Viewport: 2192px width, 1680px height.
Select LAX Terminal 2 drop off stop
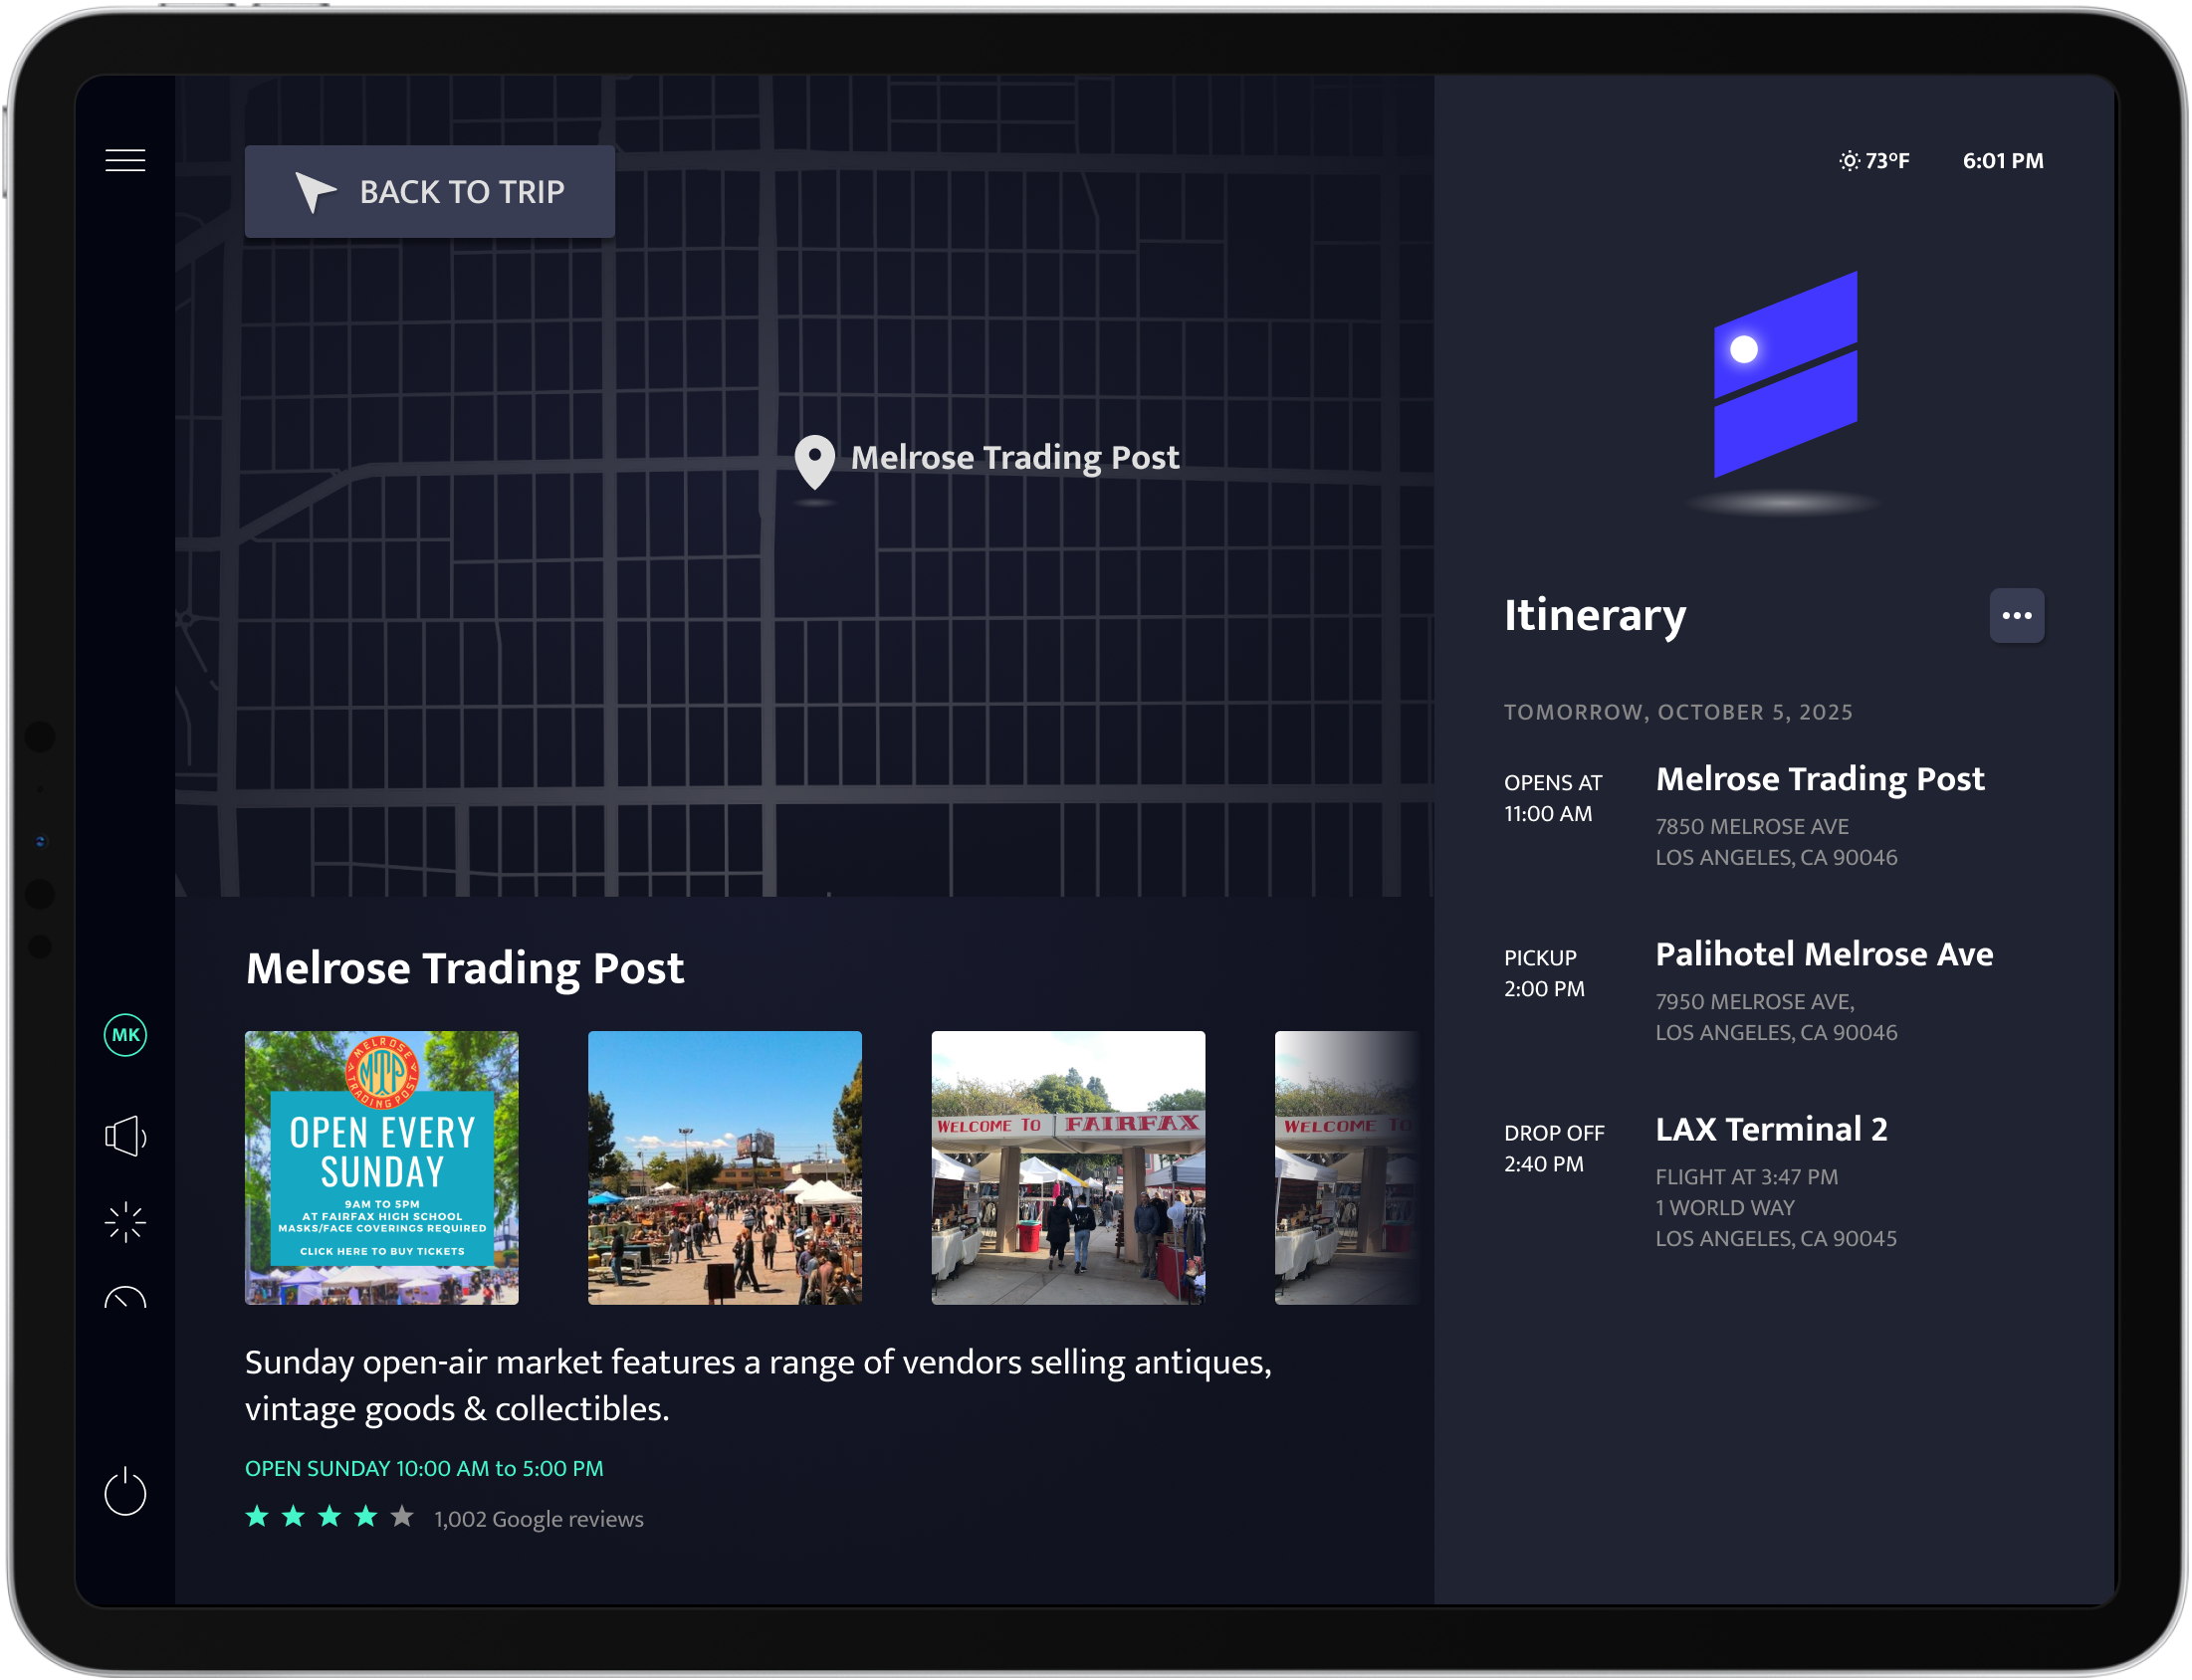coord(1771,1130)
